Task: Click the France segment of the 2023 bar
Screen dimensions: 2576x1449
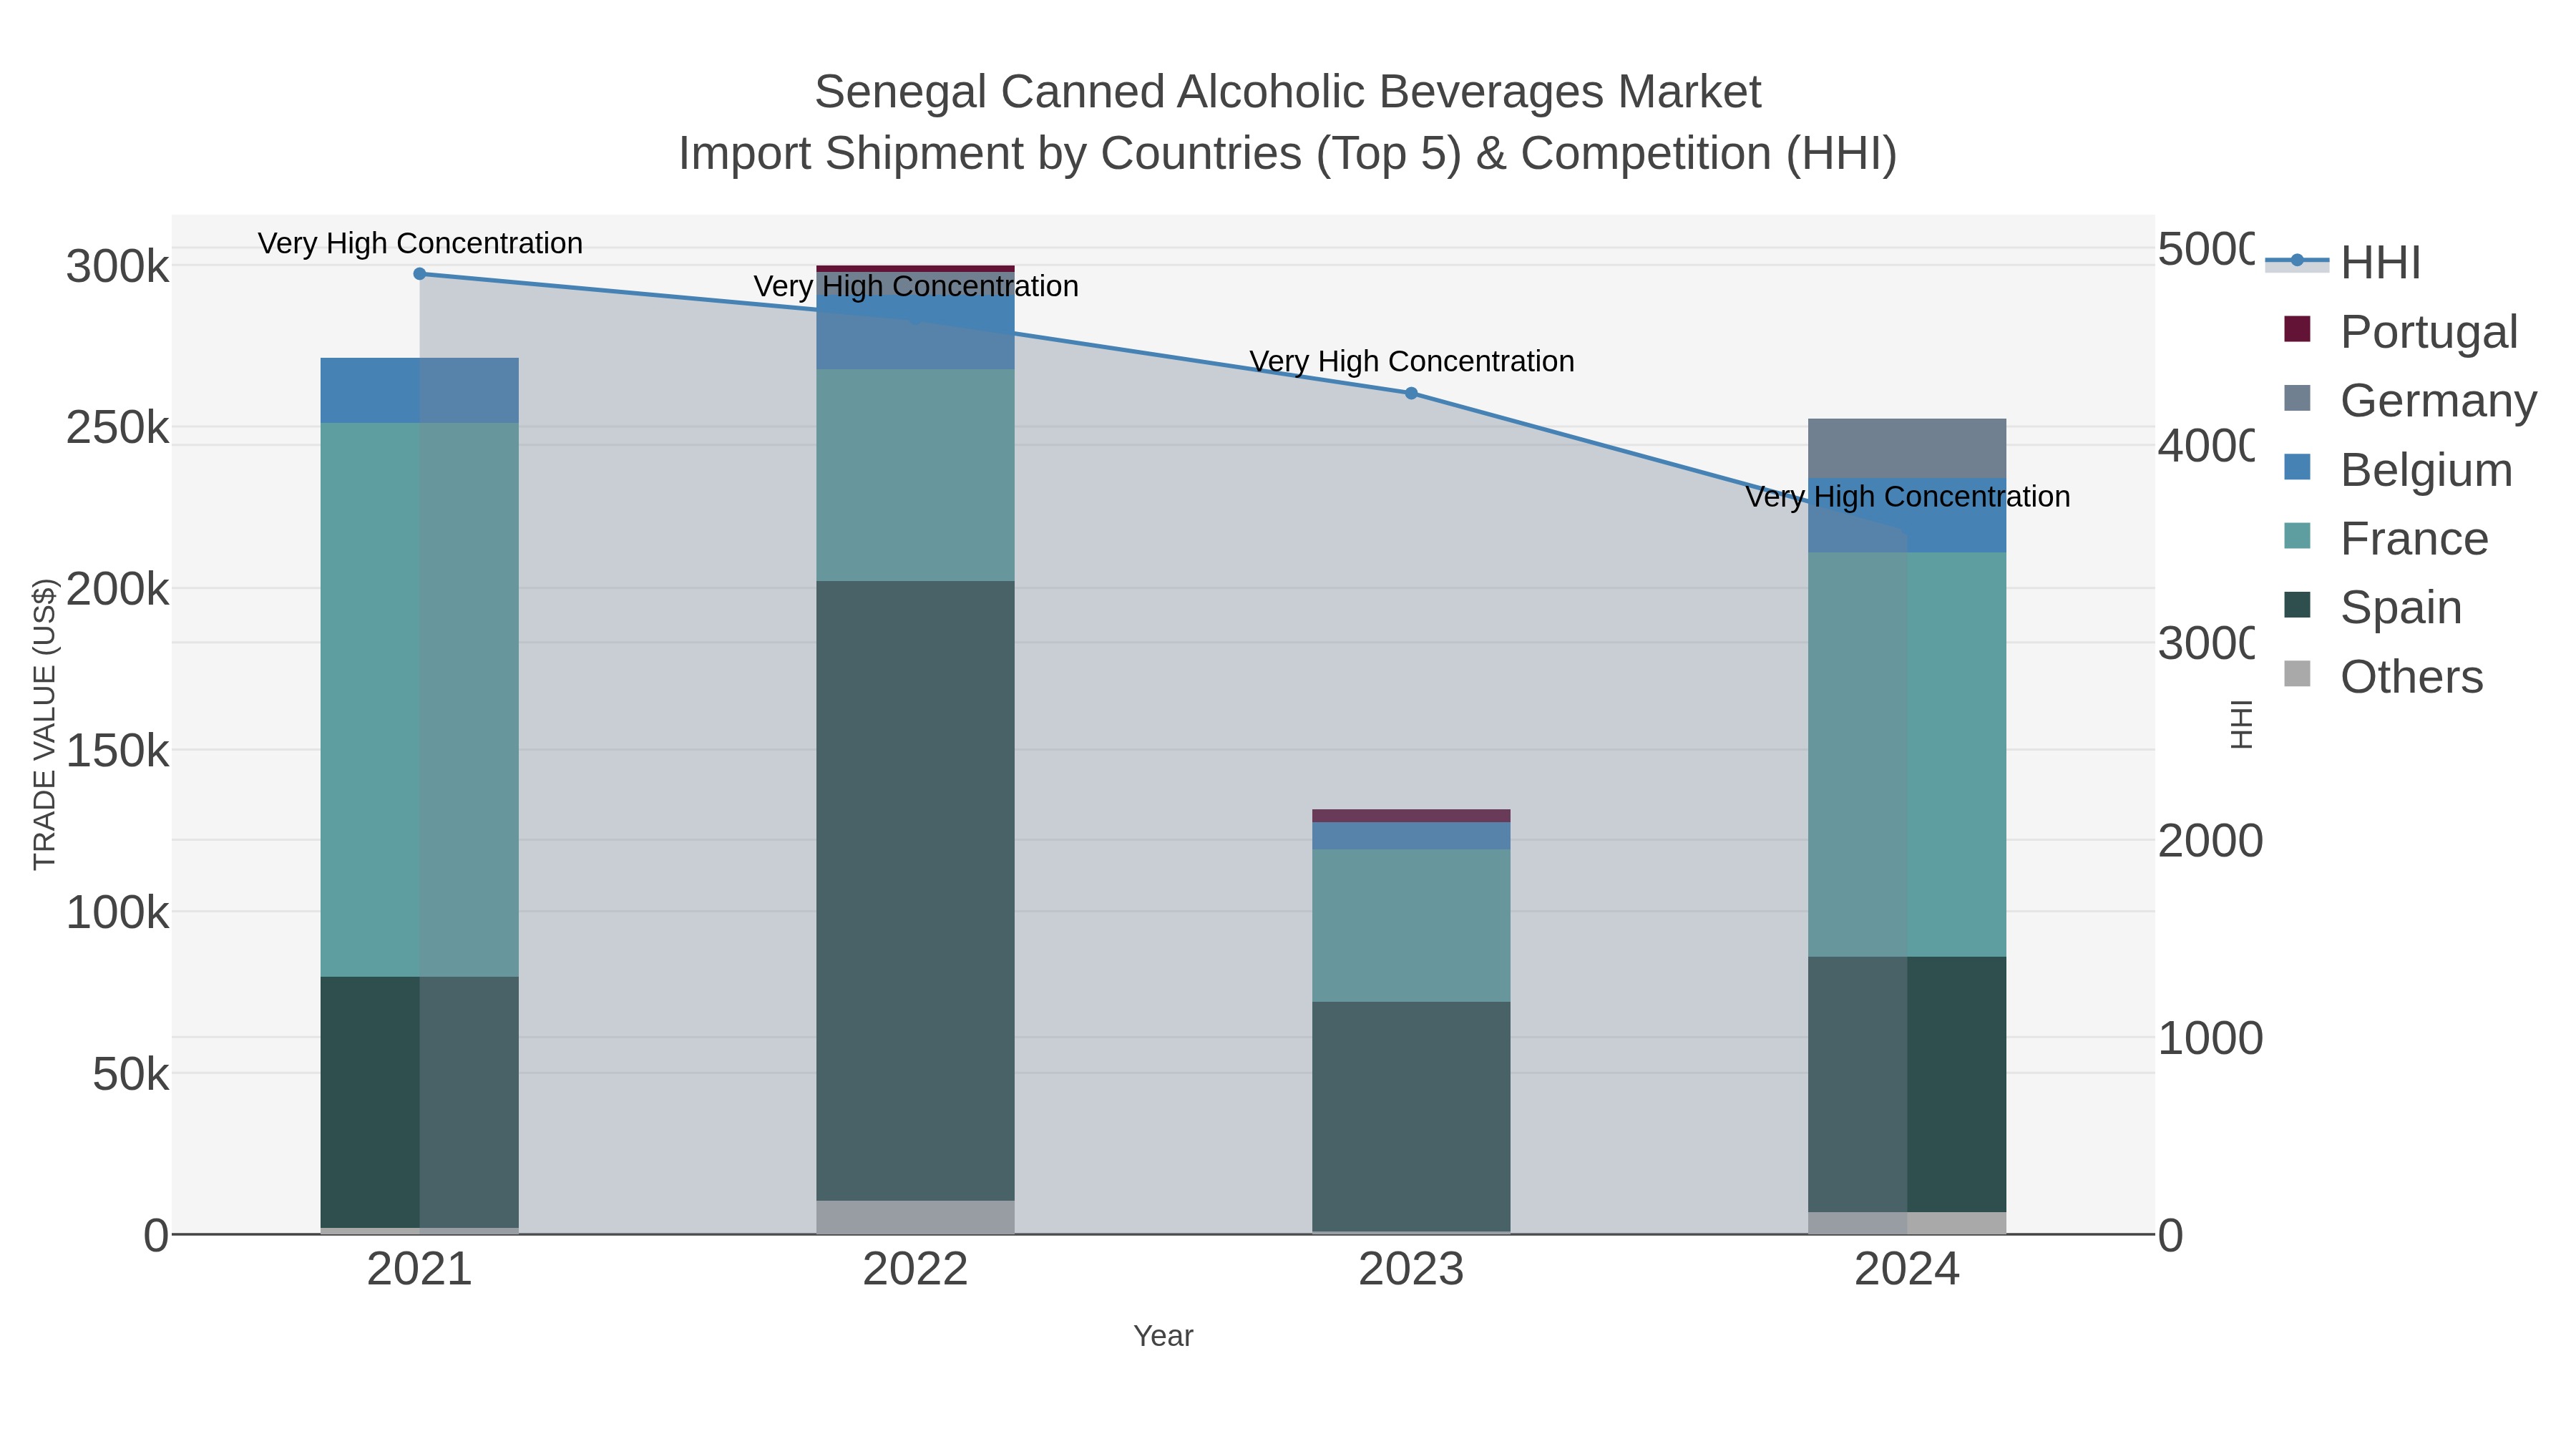Action: click(1411, 926)
